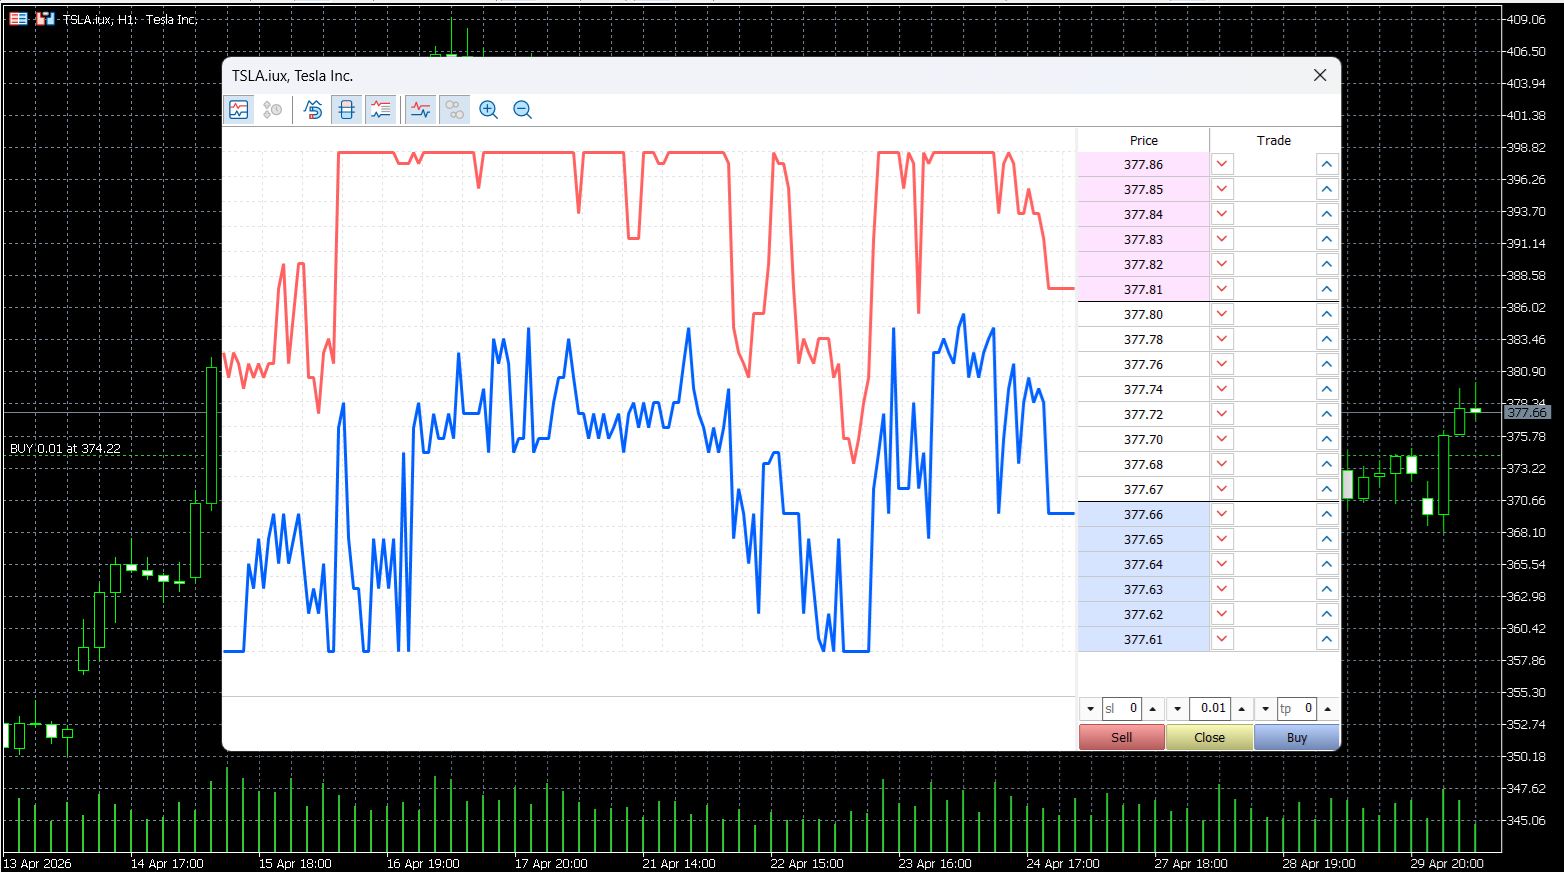Click red down arrow on 377.63 row
This screenshot has height=872, width=1564.
click(x=1222, y=589)
